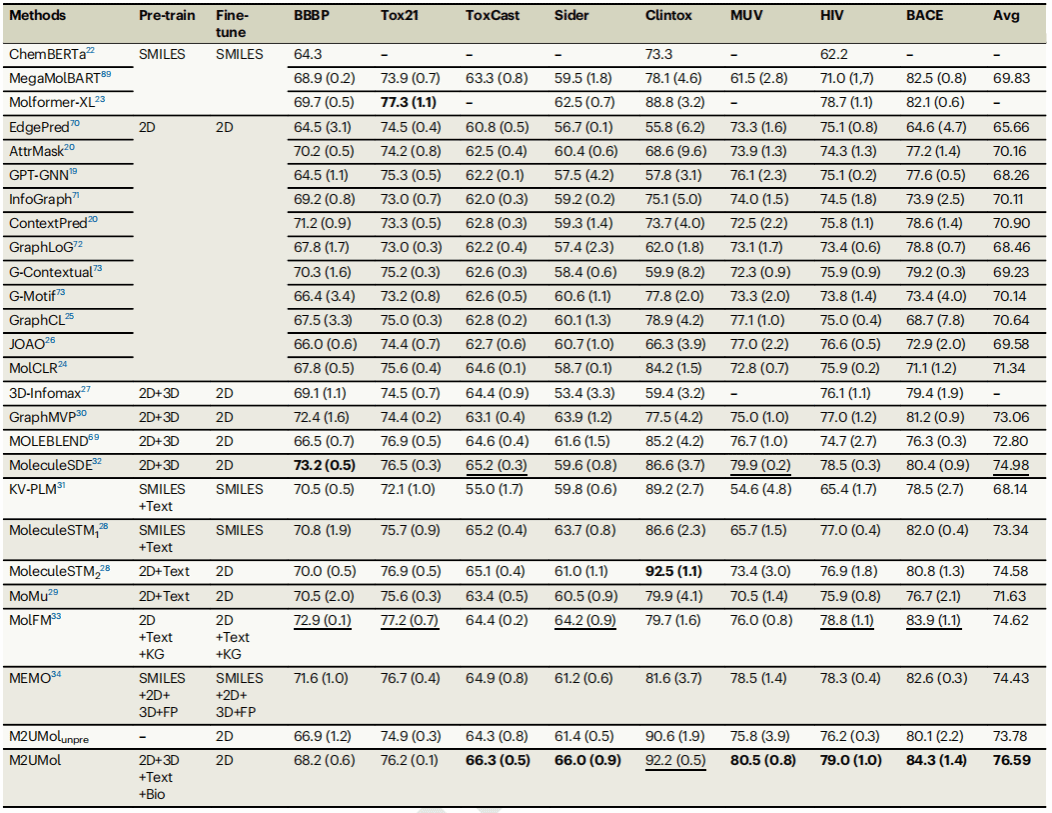1052x813 pixels.
Task: Click the KV-PLM method name
Action: click(x=32, y=489)
